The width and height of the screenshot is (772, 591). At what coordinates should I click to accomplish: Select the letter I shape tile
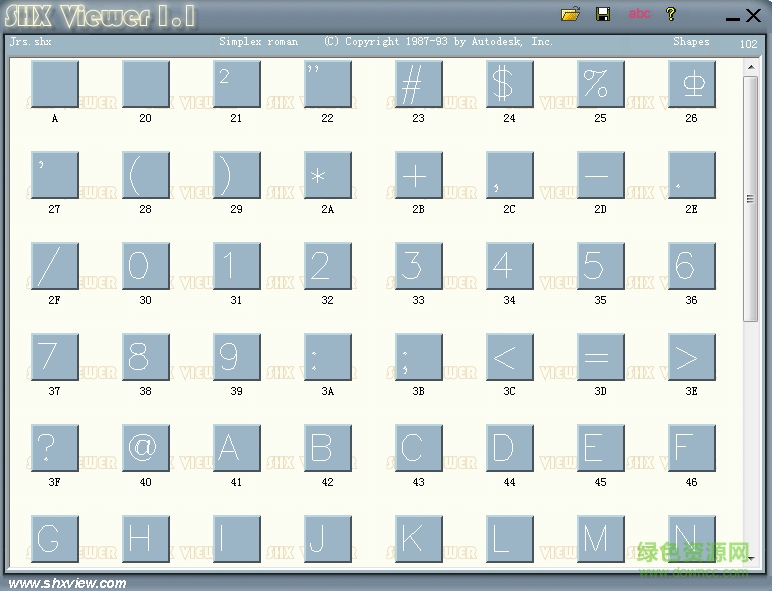(x=237, y=539)
